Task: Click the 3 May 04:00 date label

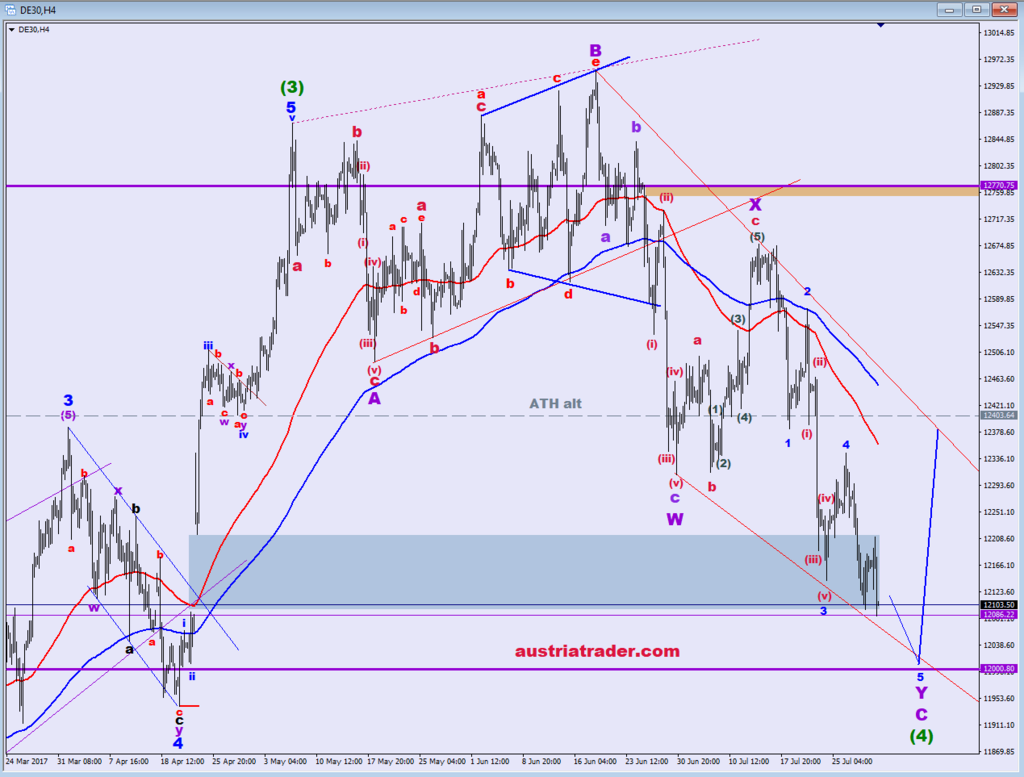Action: click(x=285, y=761)
